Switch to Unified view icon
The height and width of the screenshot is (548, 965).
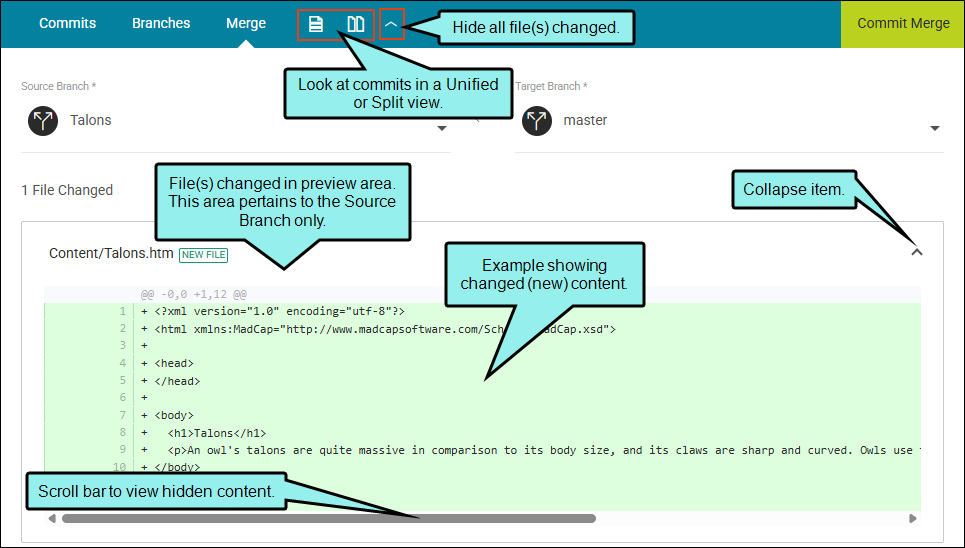316,24
